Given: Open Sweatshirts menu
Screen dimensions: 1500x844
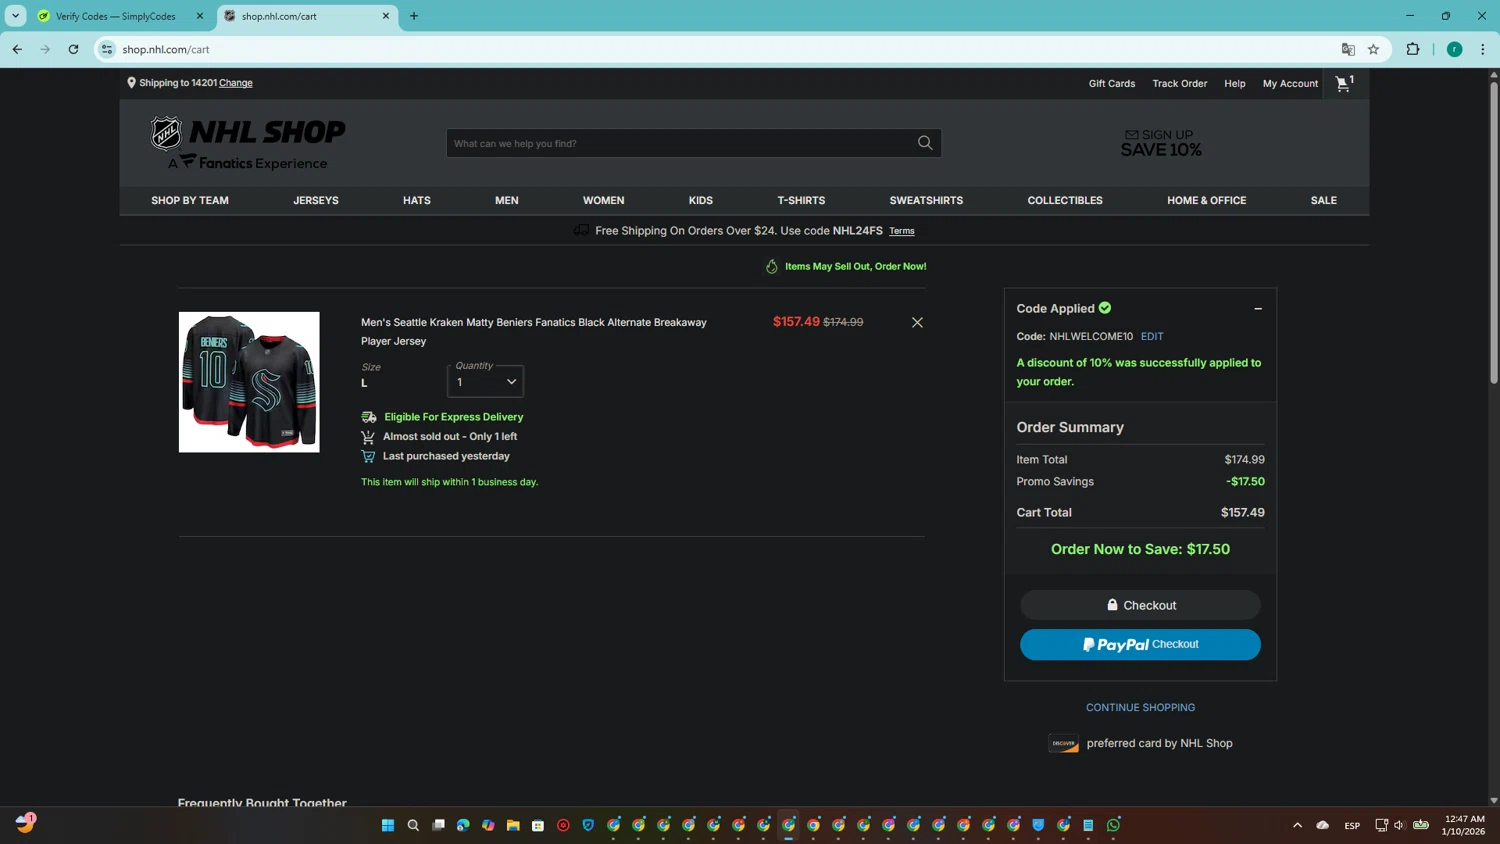Looking at the screenshot, I should (926, 200).
